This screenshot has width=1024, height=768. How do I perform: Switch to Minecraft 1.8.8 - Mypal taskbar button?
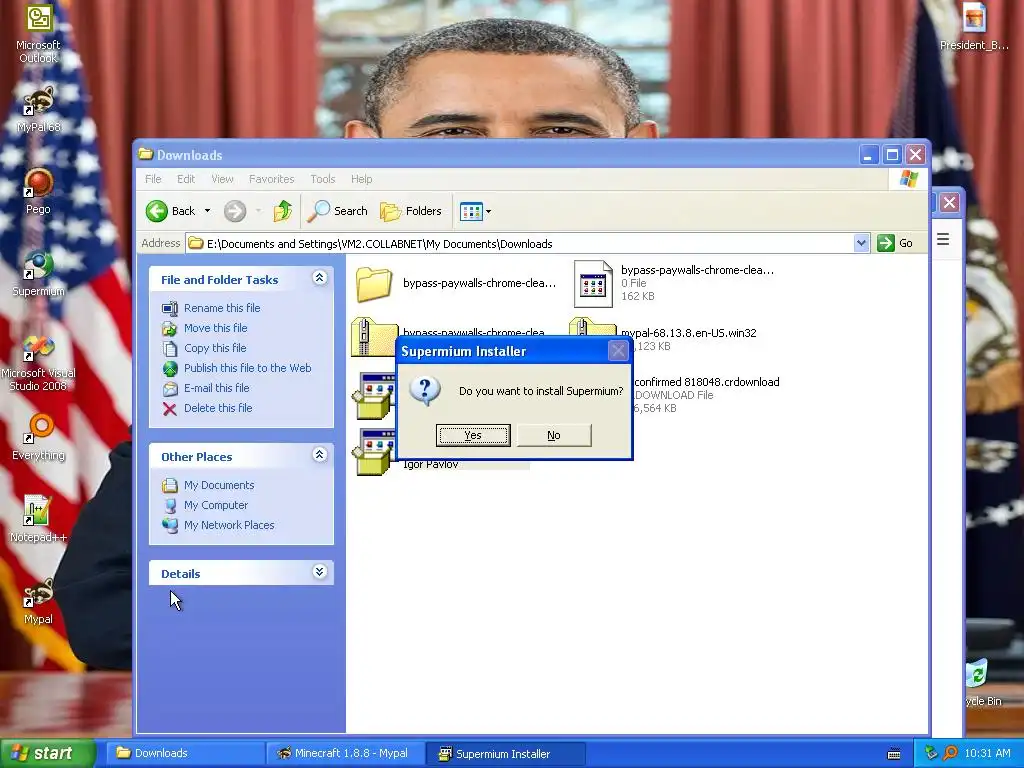tap(345, 753)
